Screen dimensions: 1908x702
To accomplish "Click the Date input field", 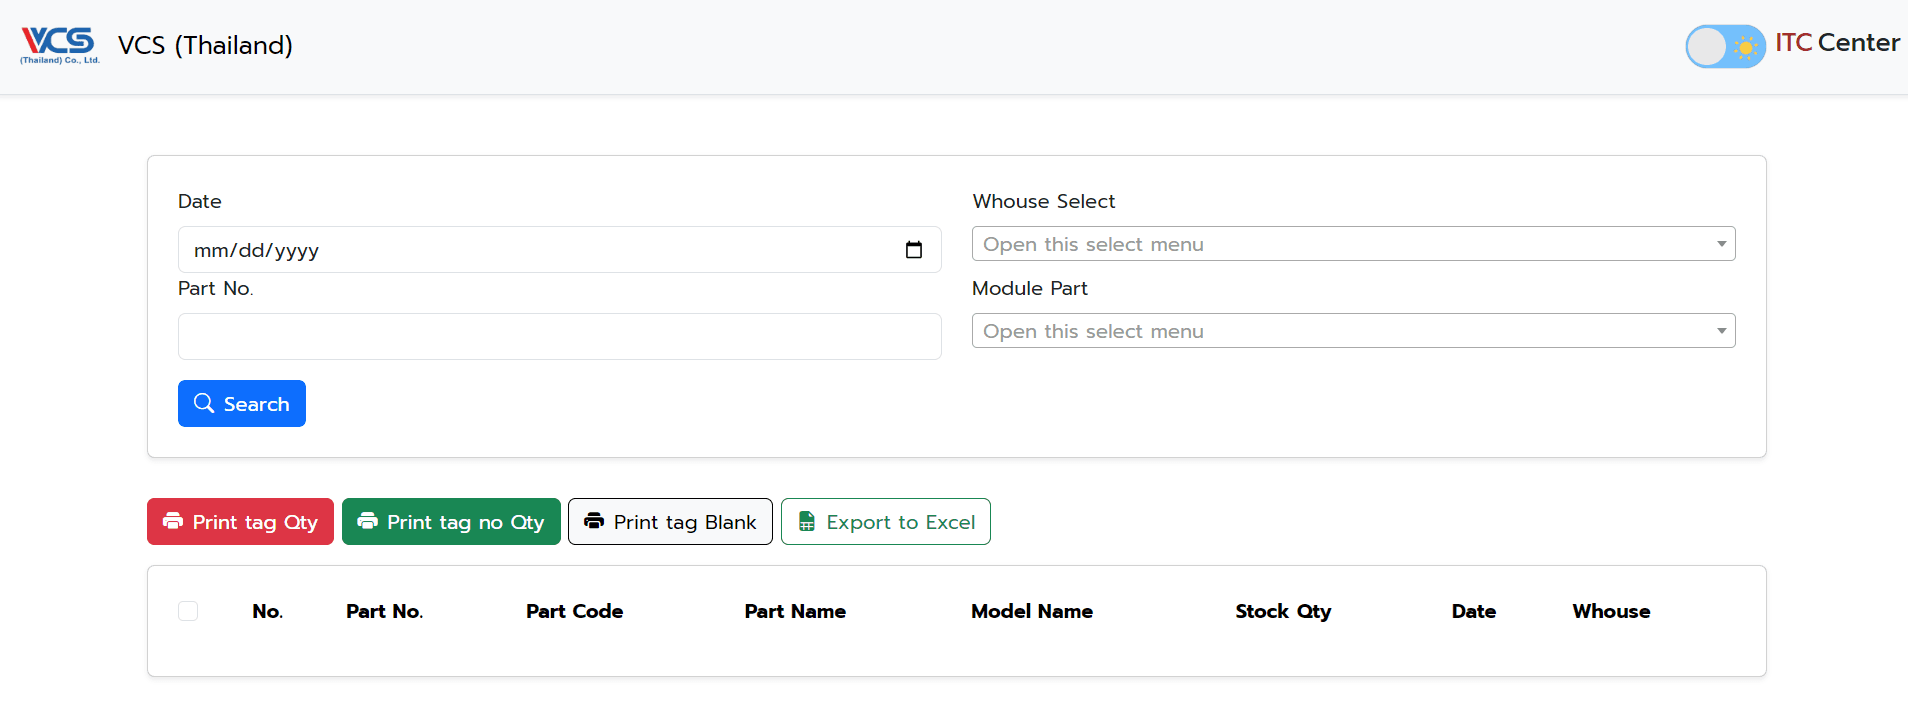I will (x=540, y=250).
